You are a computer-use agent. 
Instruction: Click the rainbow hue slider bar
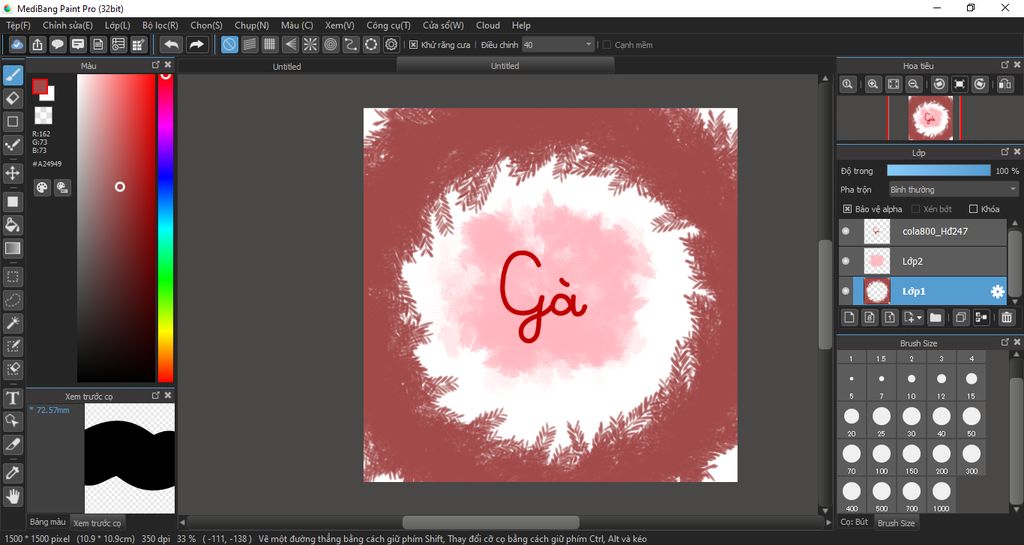(165, 228)
